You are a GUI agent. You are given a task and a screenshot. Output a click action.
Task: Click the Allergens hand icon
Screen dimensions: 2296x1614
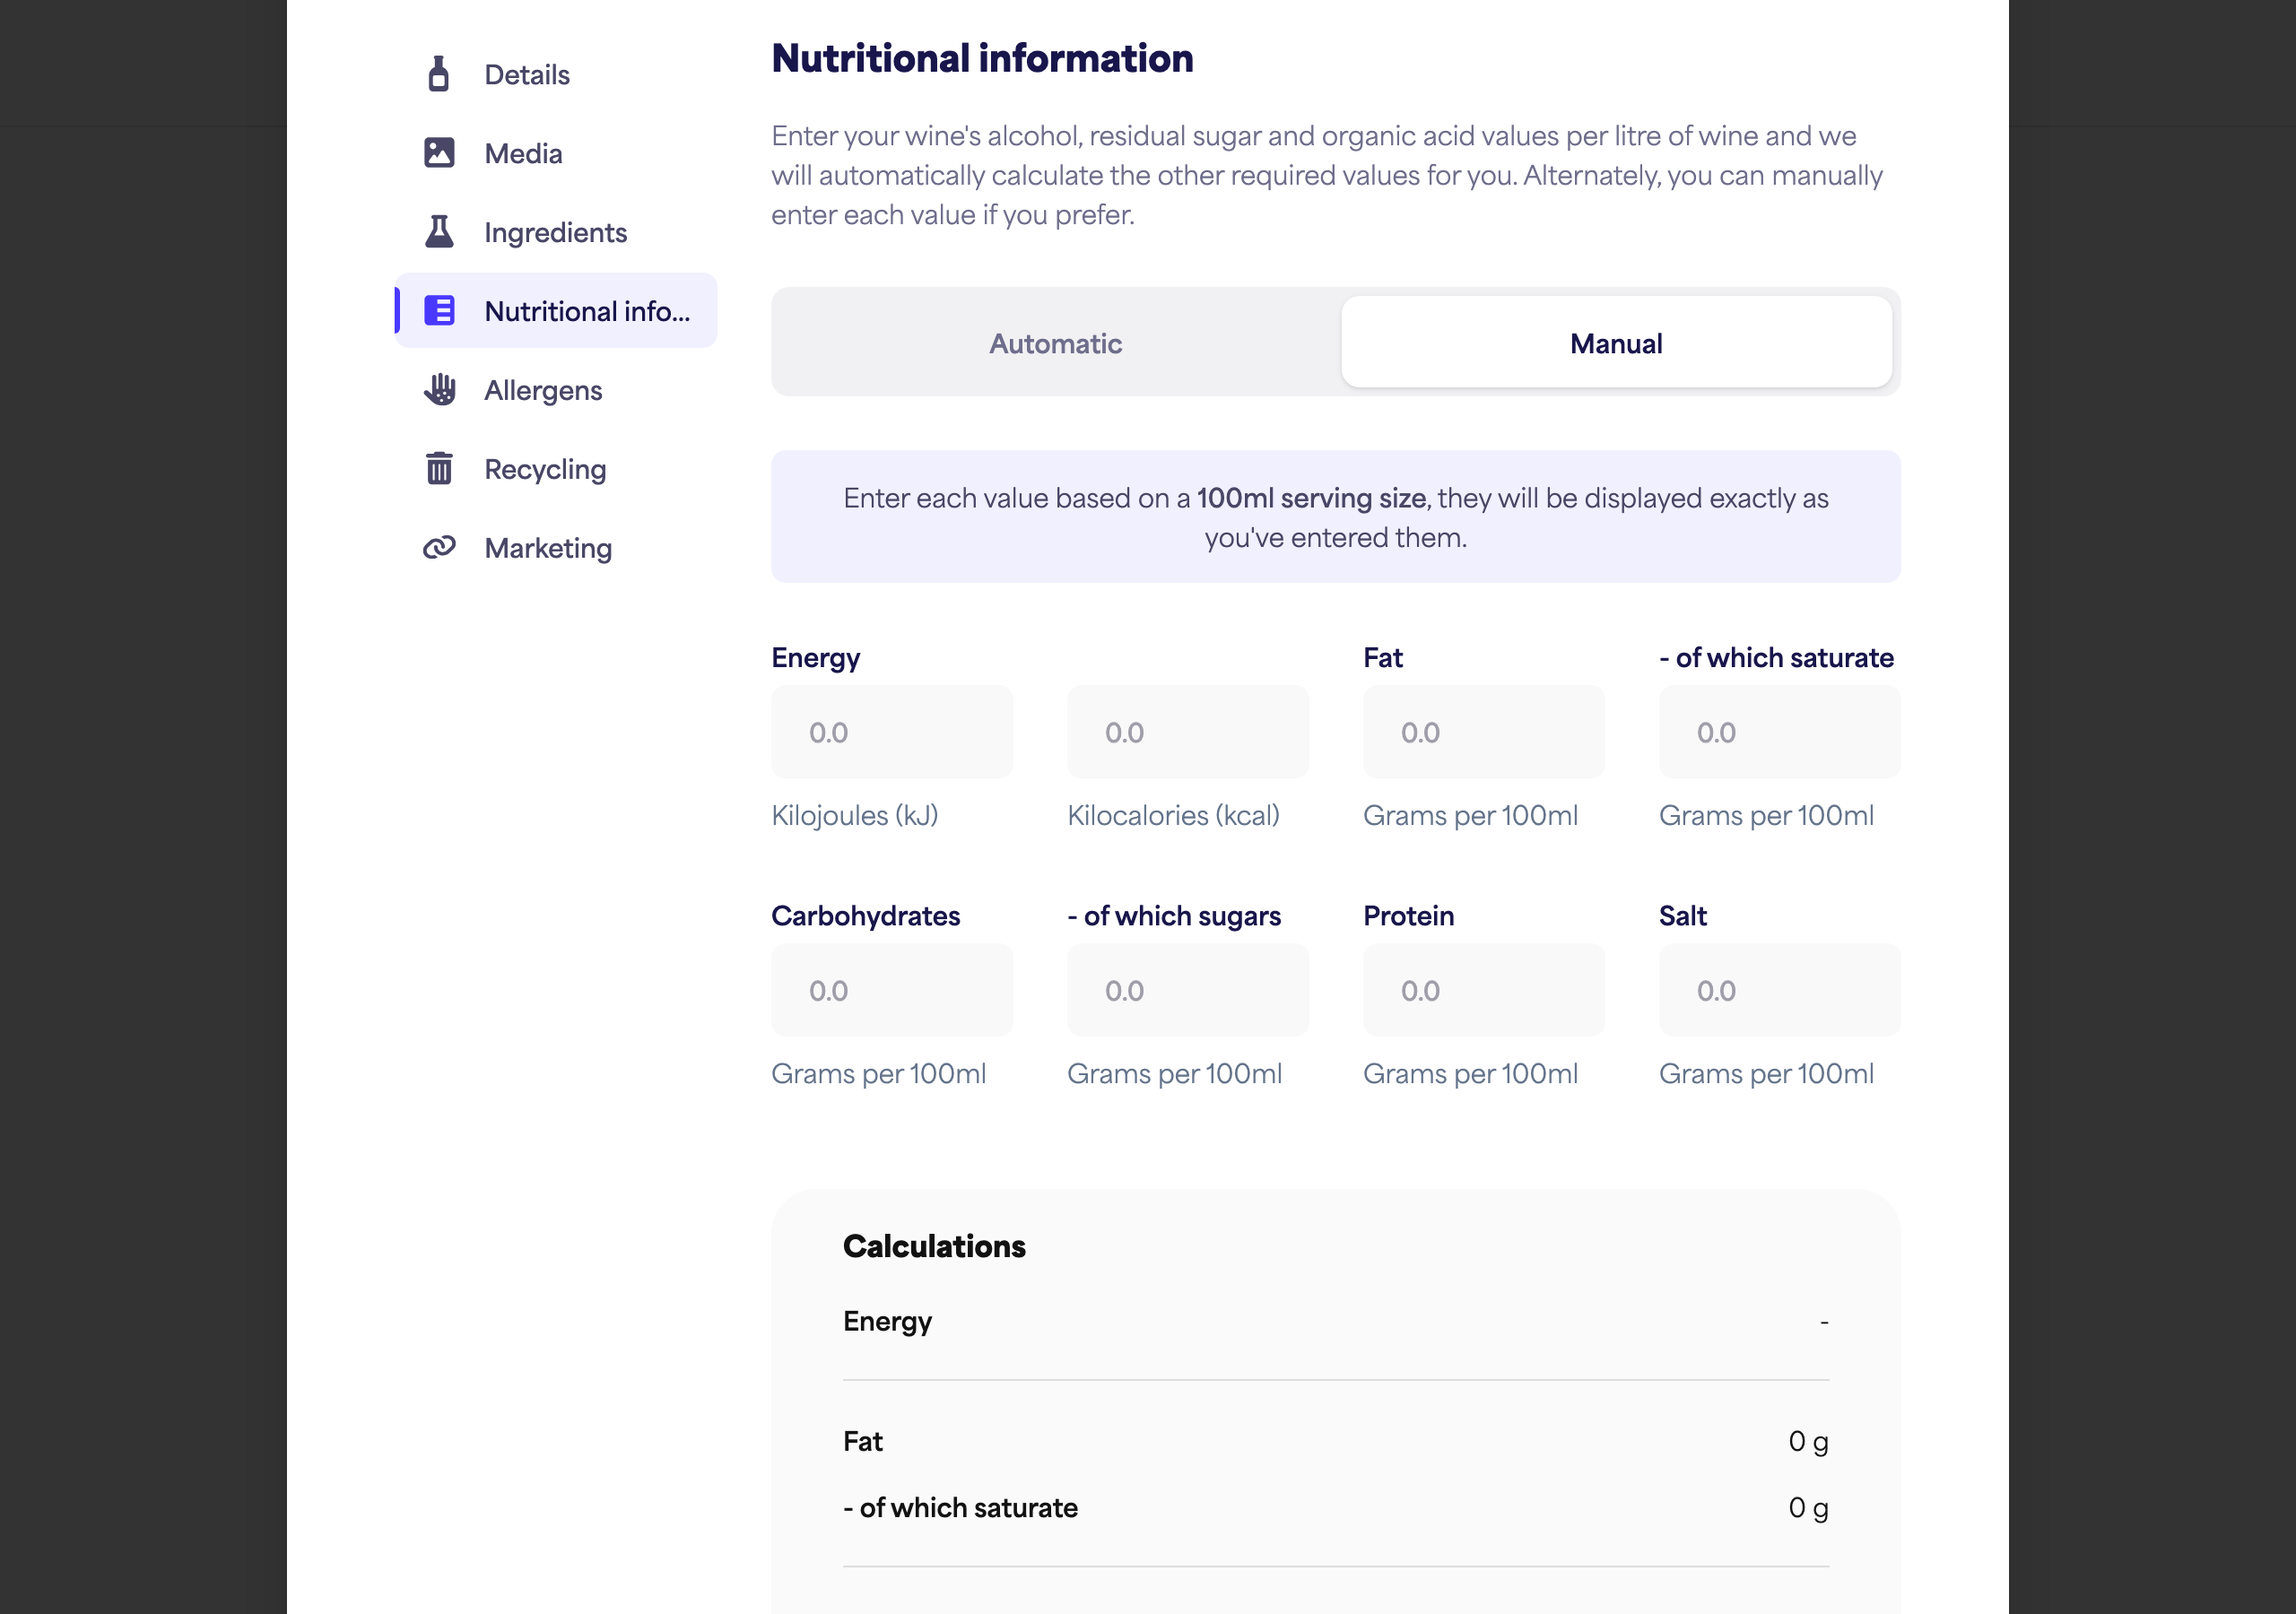pos(439,389)
